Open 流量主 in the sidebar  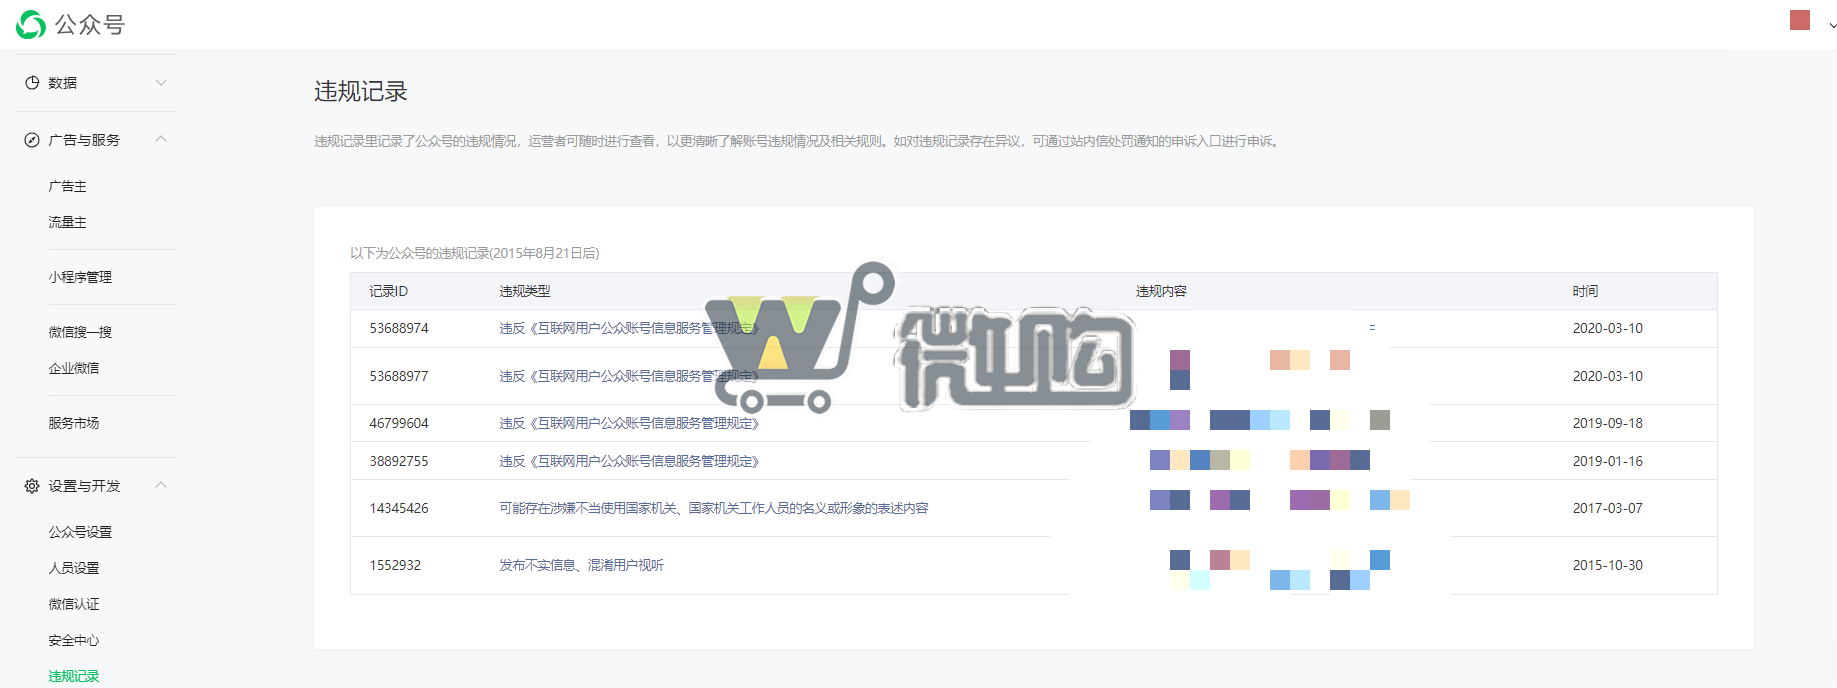coord(68,222)
